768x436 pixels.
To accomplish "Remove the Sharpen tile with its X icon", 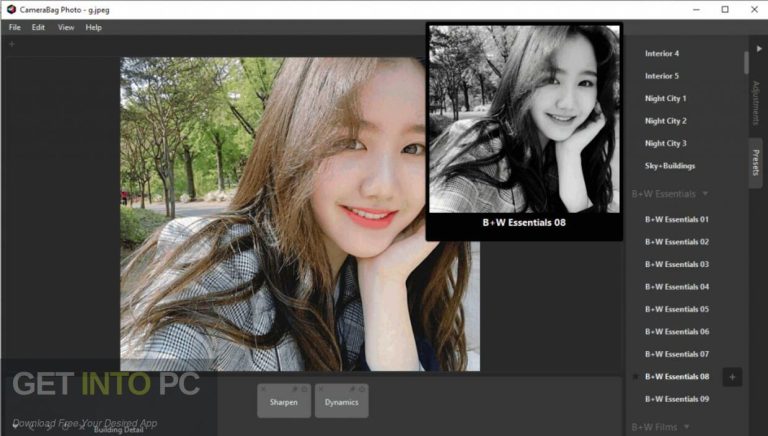I will [264, 388].
